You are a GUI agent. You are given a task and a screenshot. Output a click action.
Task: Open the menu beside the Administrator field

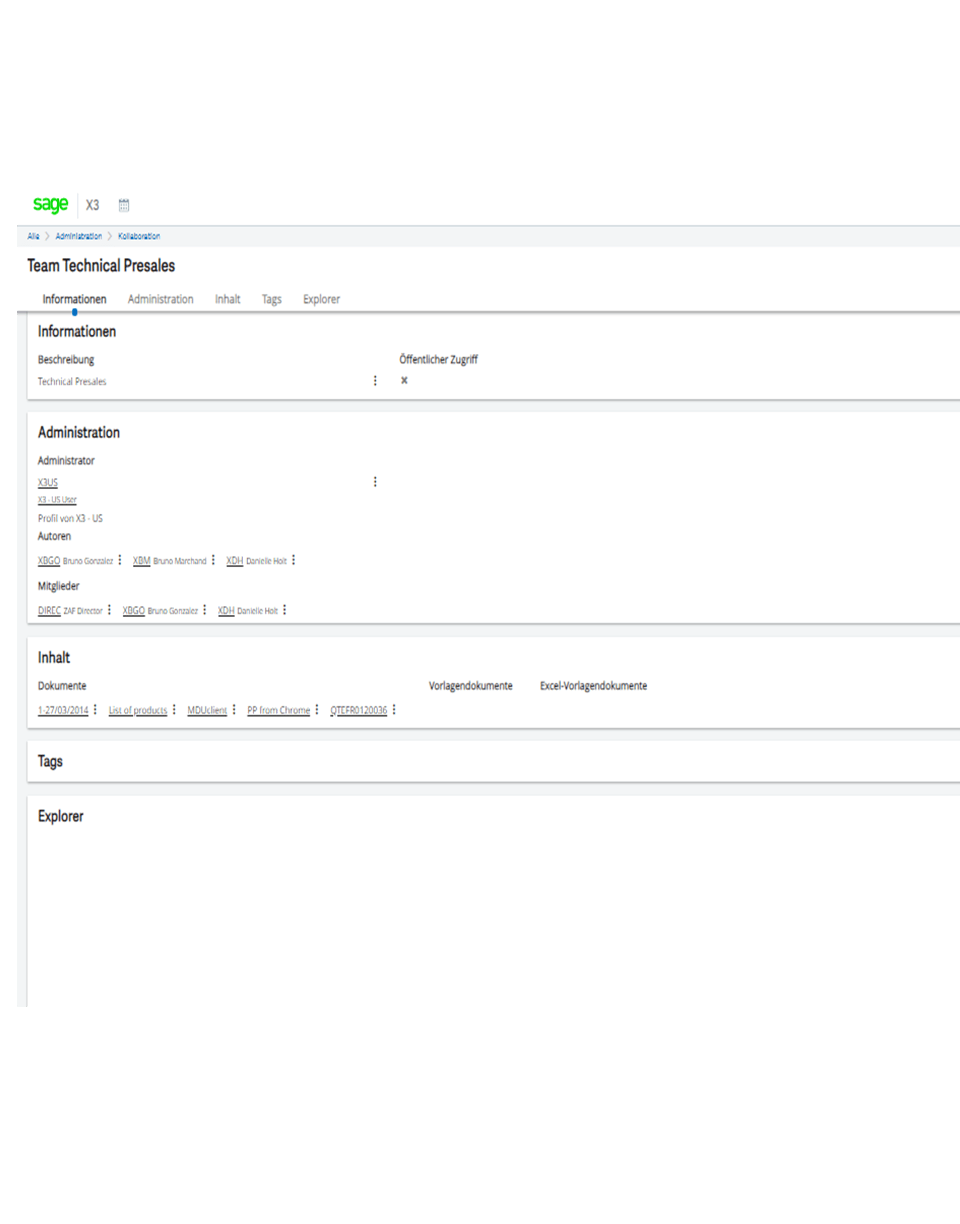pos(375,481)
